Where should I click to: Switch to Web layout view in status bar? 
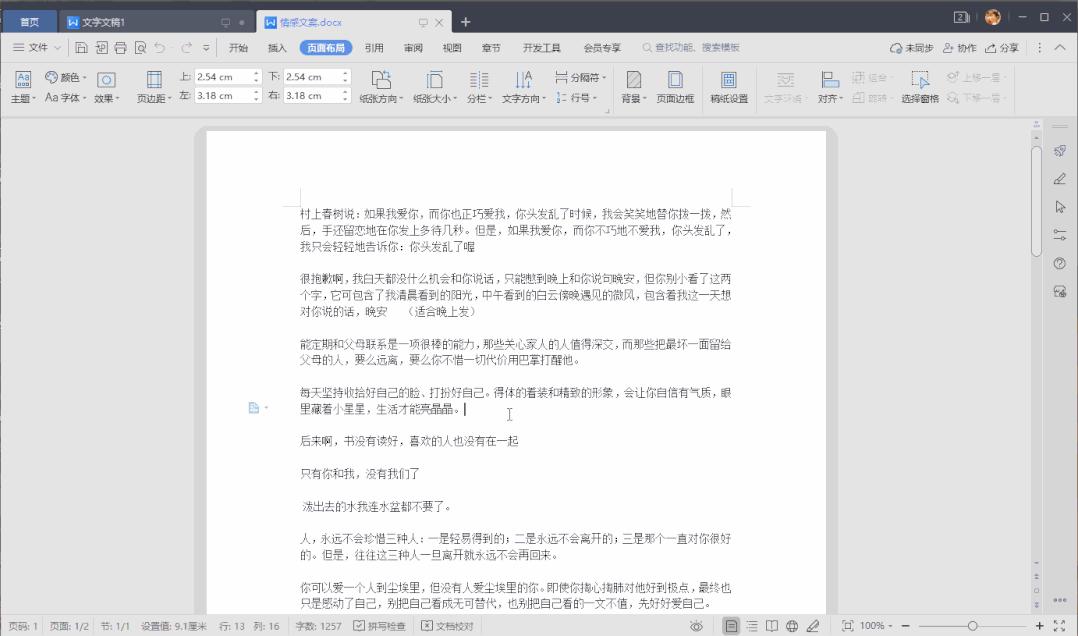pyautogui.click(x=793, y=624)
